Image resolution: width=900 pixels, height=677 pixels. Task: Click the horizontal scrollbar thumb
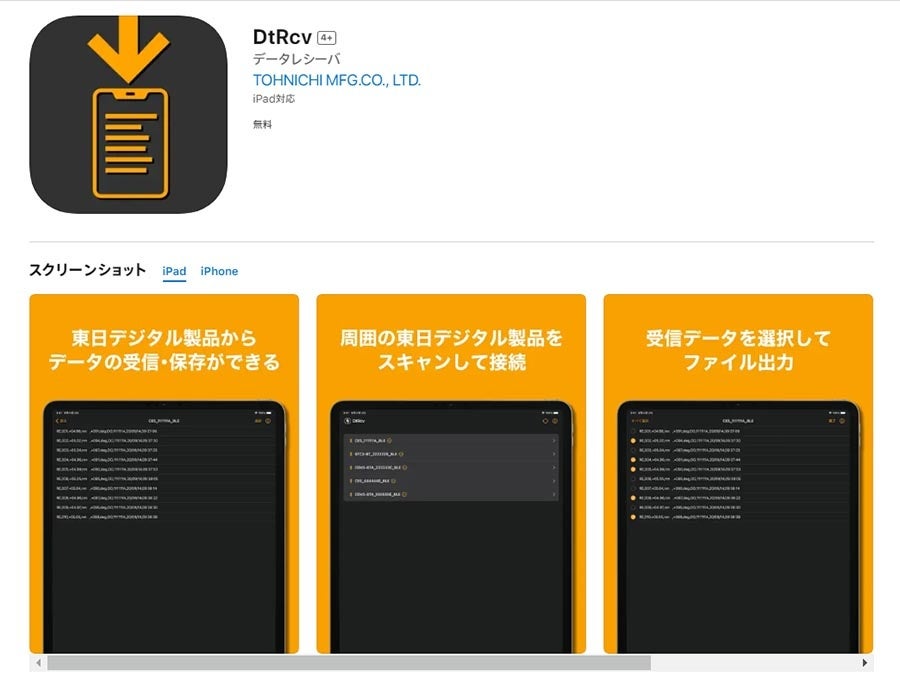[x=349, y=663]
